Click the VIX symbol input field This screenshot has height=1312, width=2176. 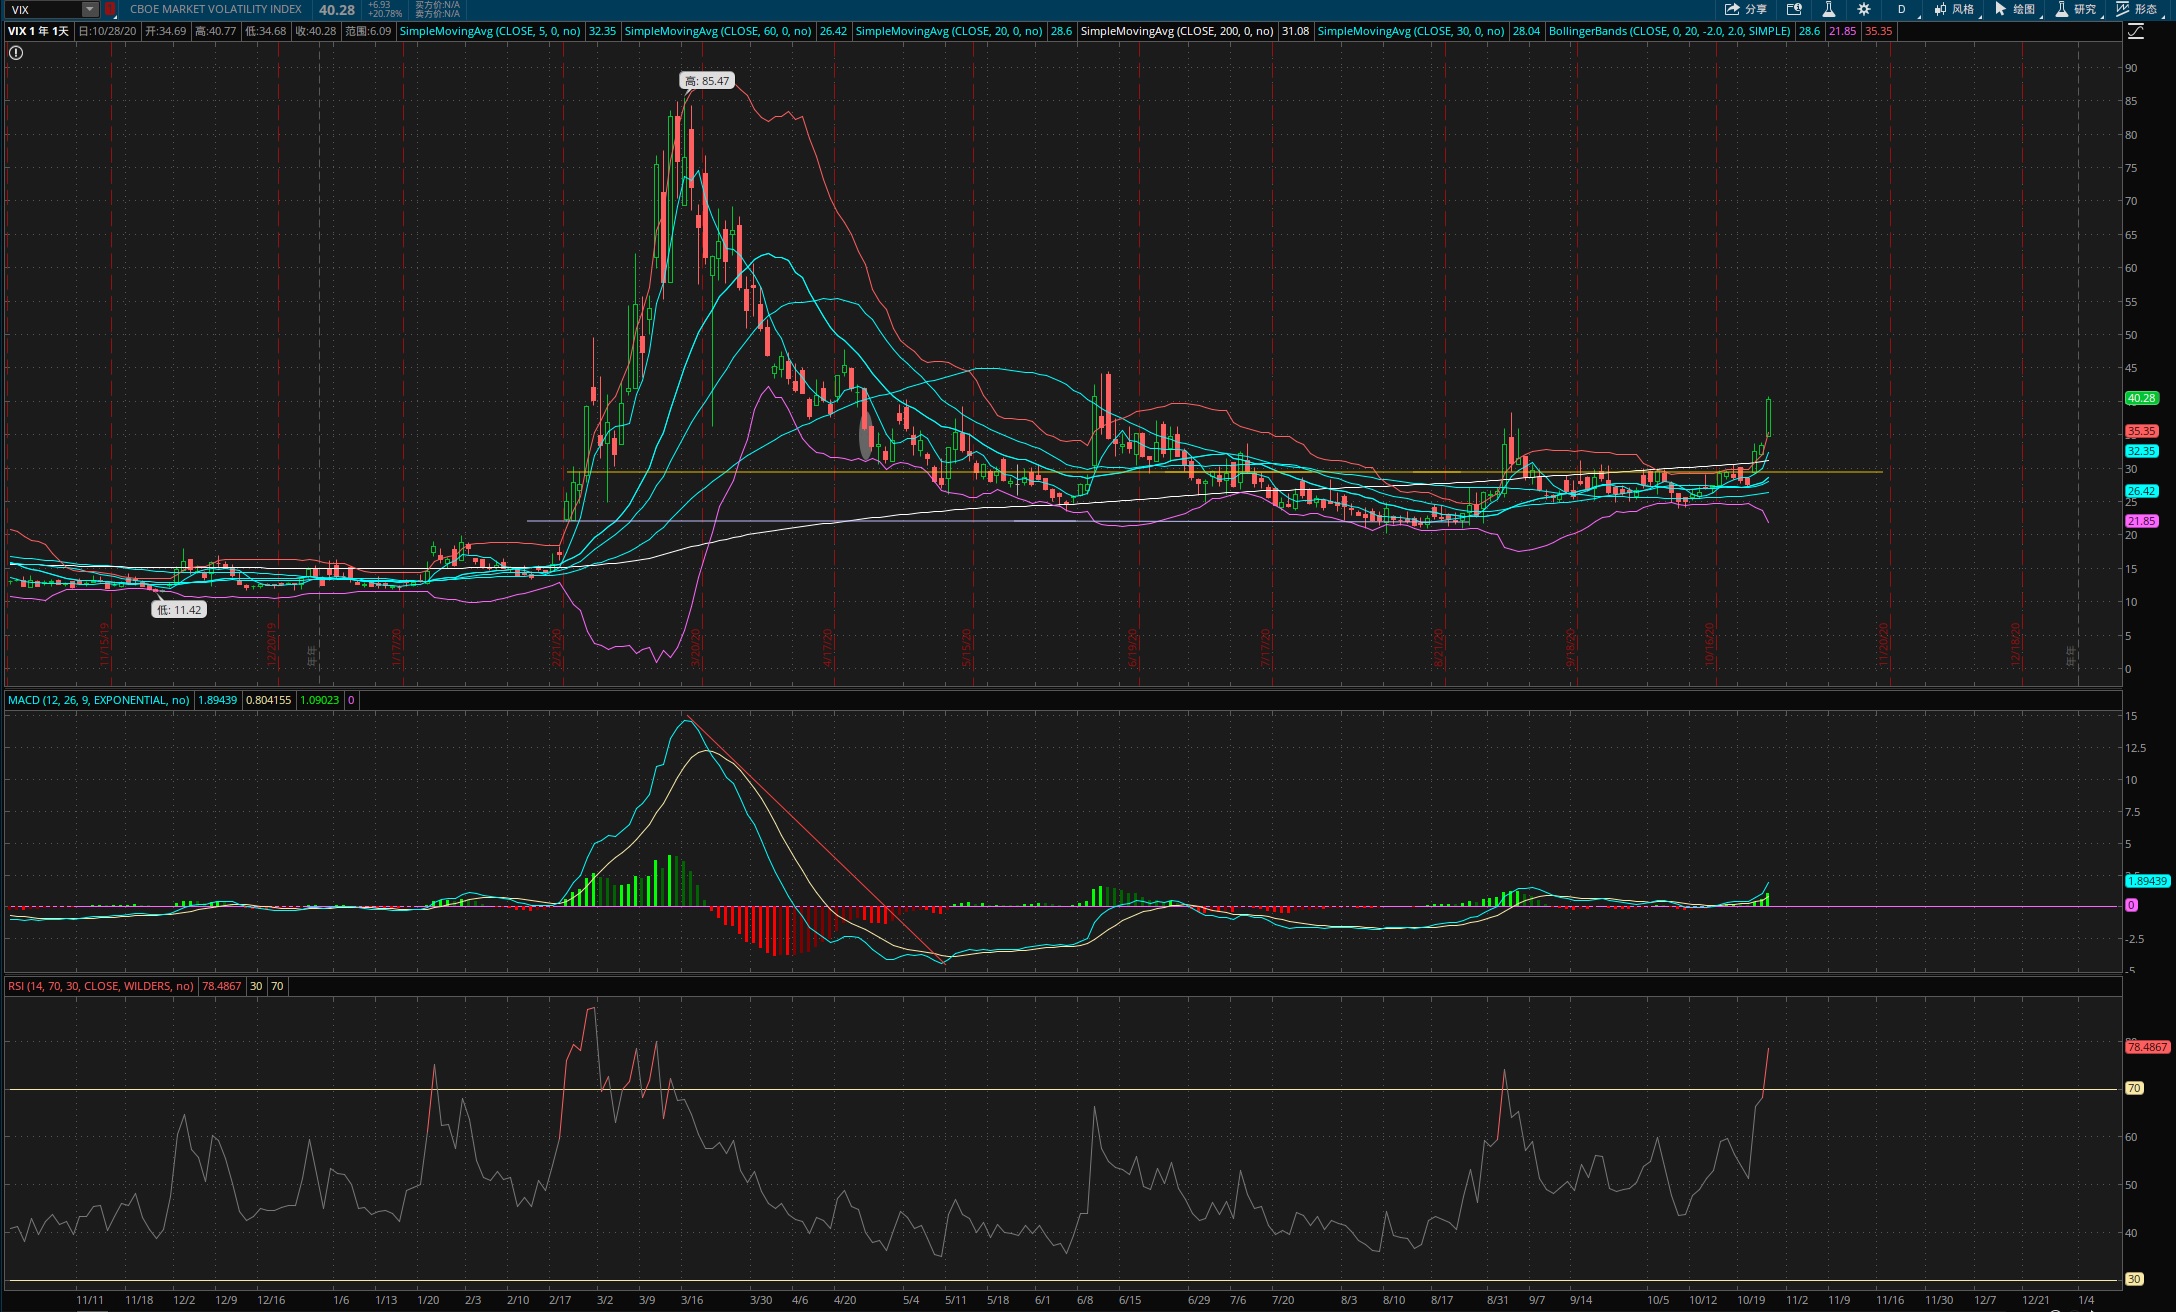(x=43, y=9)
